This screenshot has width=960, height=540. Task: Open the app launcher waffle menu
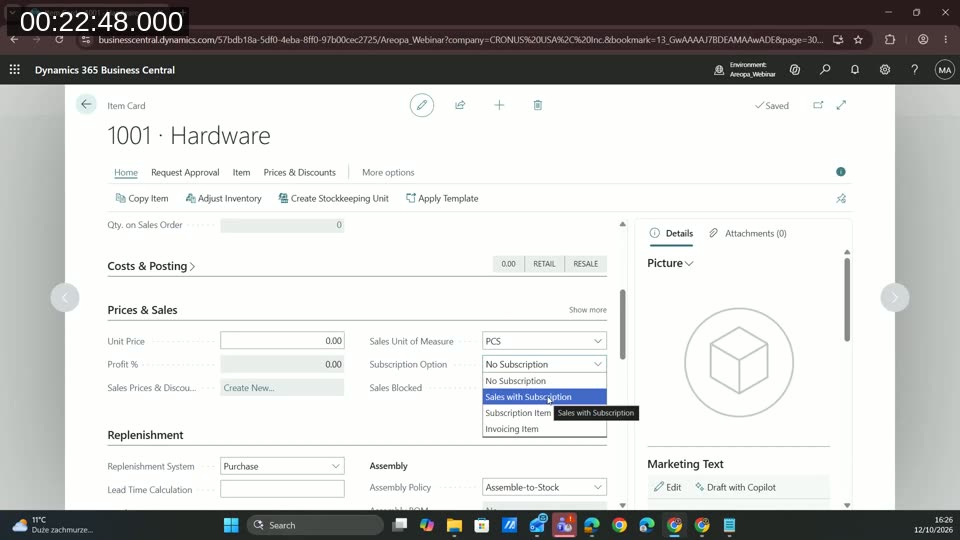click(15, 70)
